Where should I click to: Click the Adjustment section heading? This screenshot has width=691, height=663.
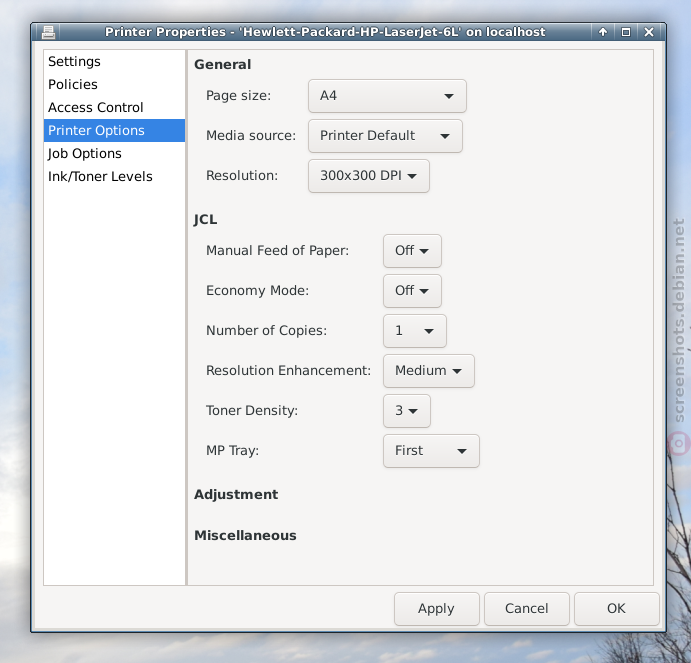tap(236, 495)
